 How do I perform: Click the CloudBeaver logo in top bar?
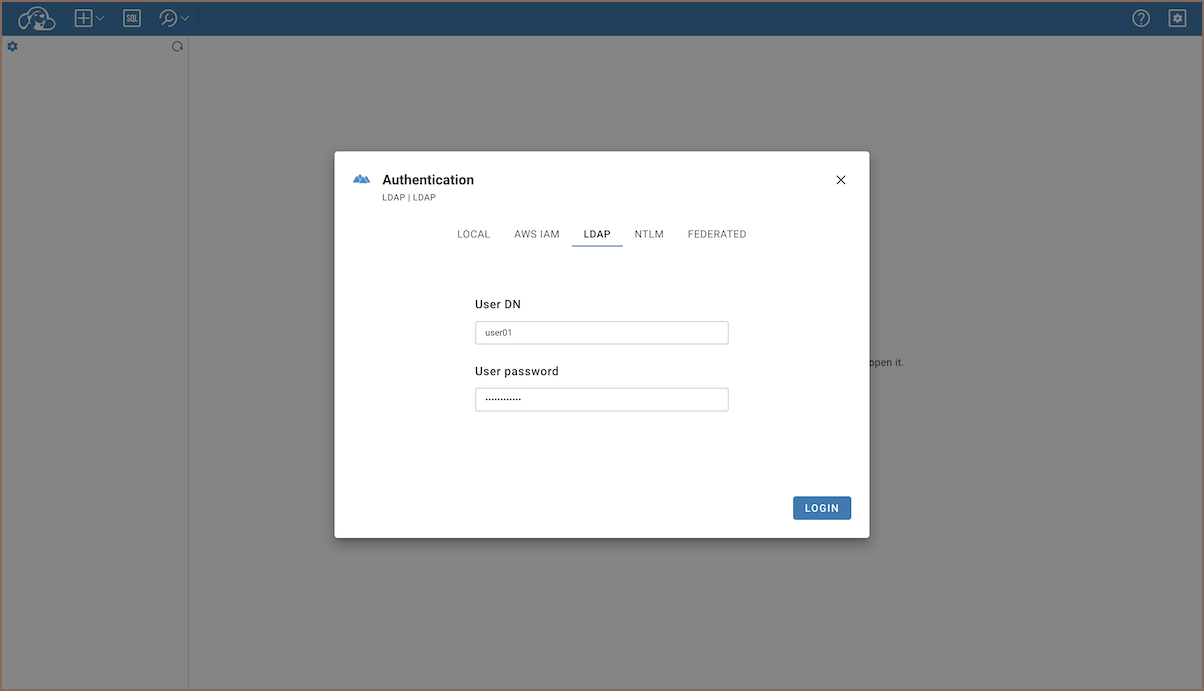[x=37, y=18]
